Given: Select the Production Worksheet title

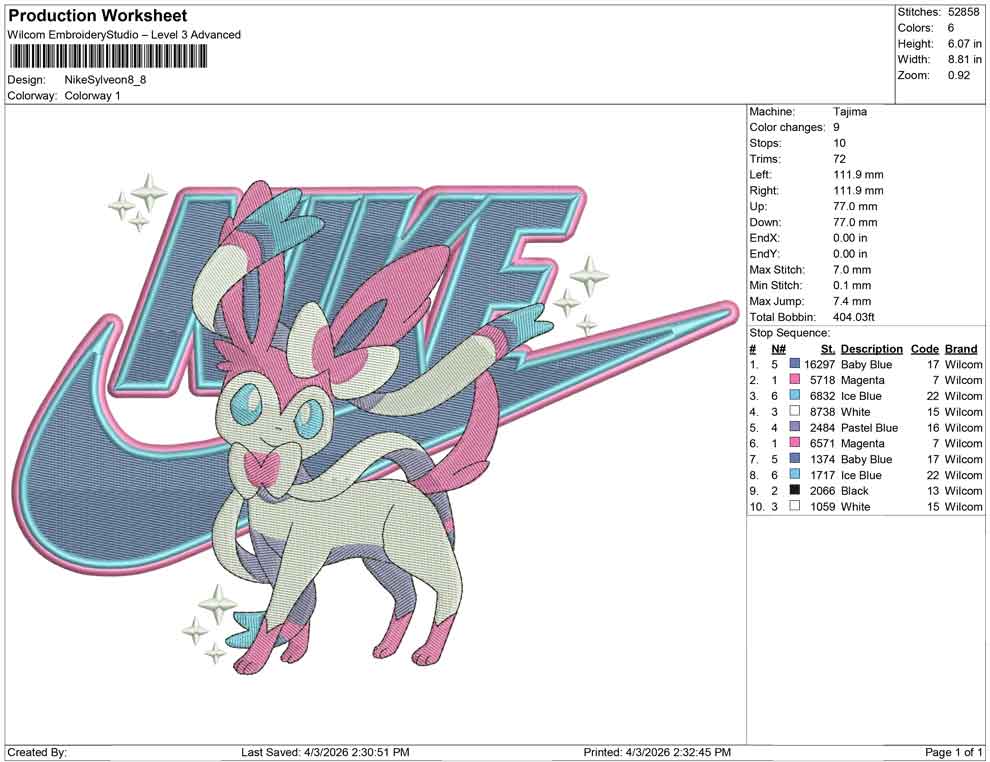Looking at the screenshot, I should coord(96,16).
